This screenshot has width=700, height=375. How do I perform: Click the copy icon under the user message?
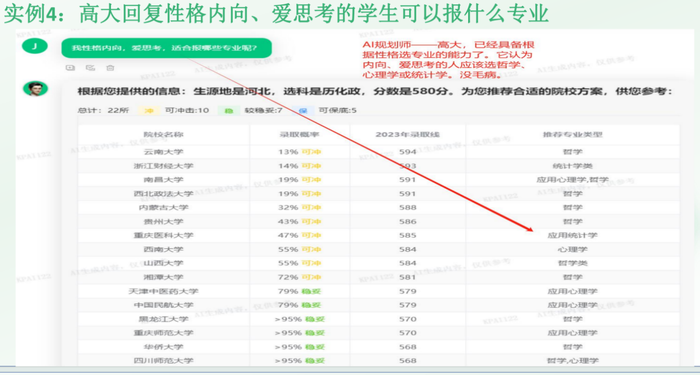(70, 68)
